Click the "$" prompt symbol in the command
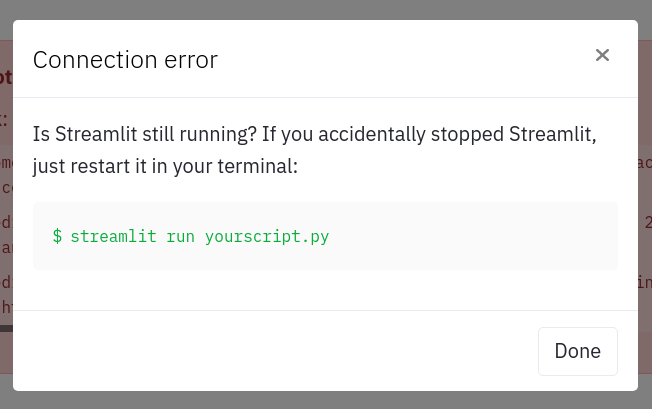Image resolution: width=652 pixels, height=409 pixels. [x=58, y=237]
